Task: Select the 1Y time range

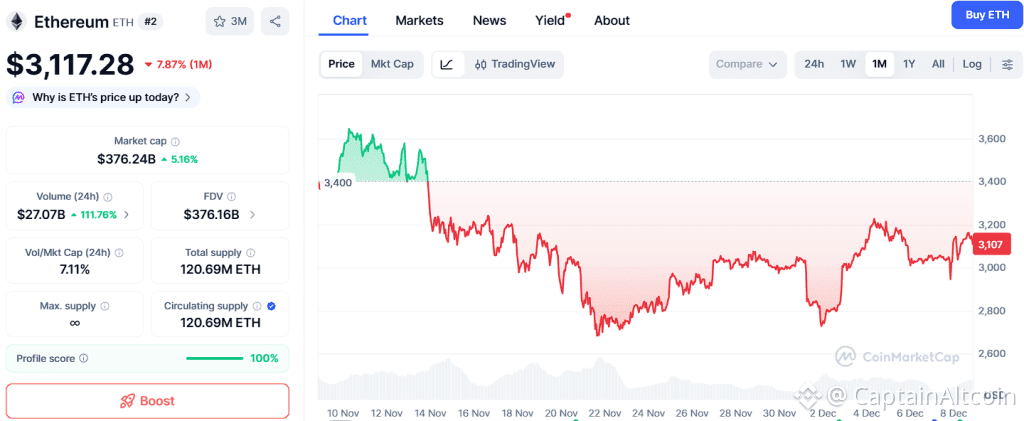Action: (909, 64)
